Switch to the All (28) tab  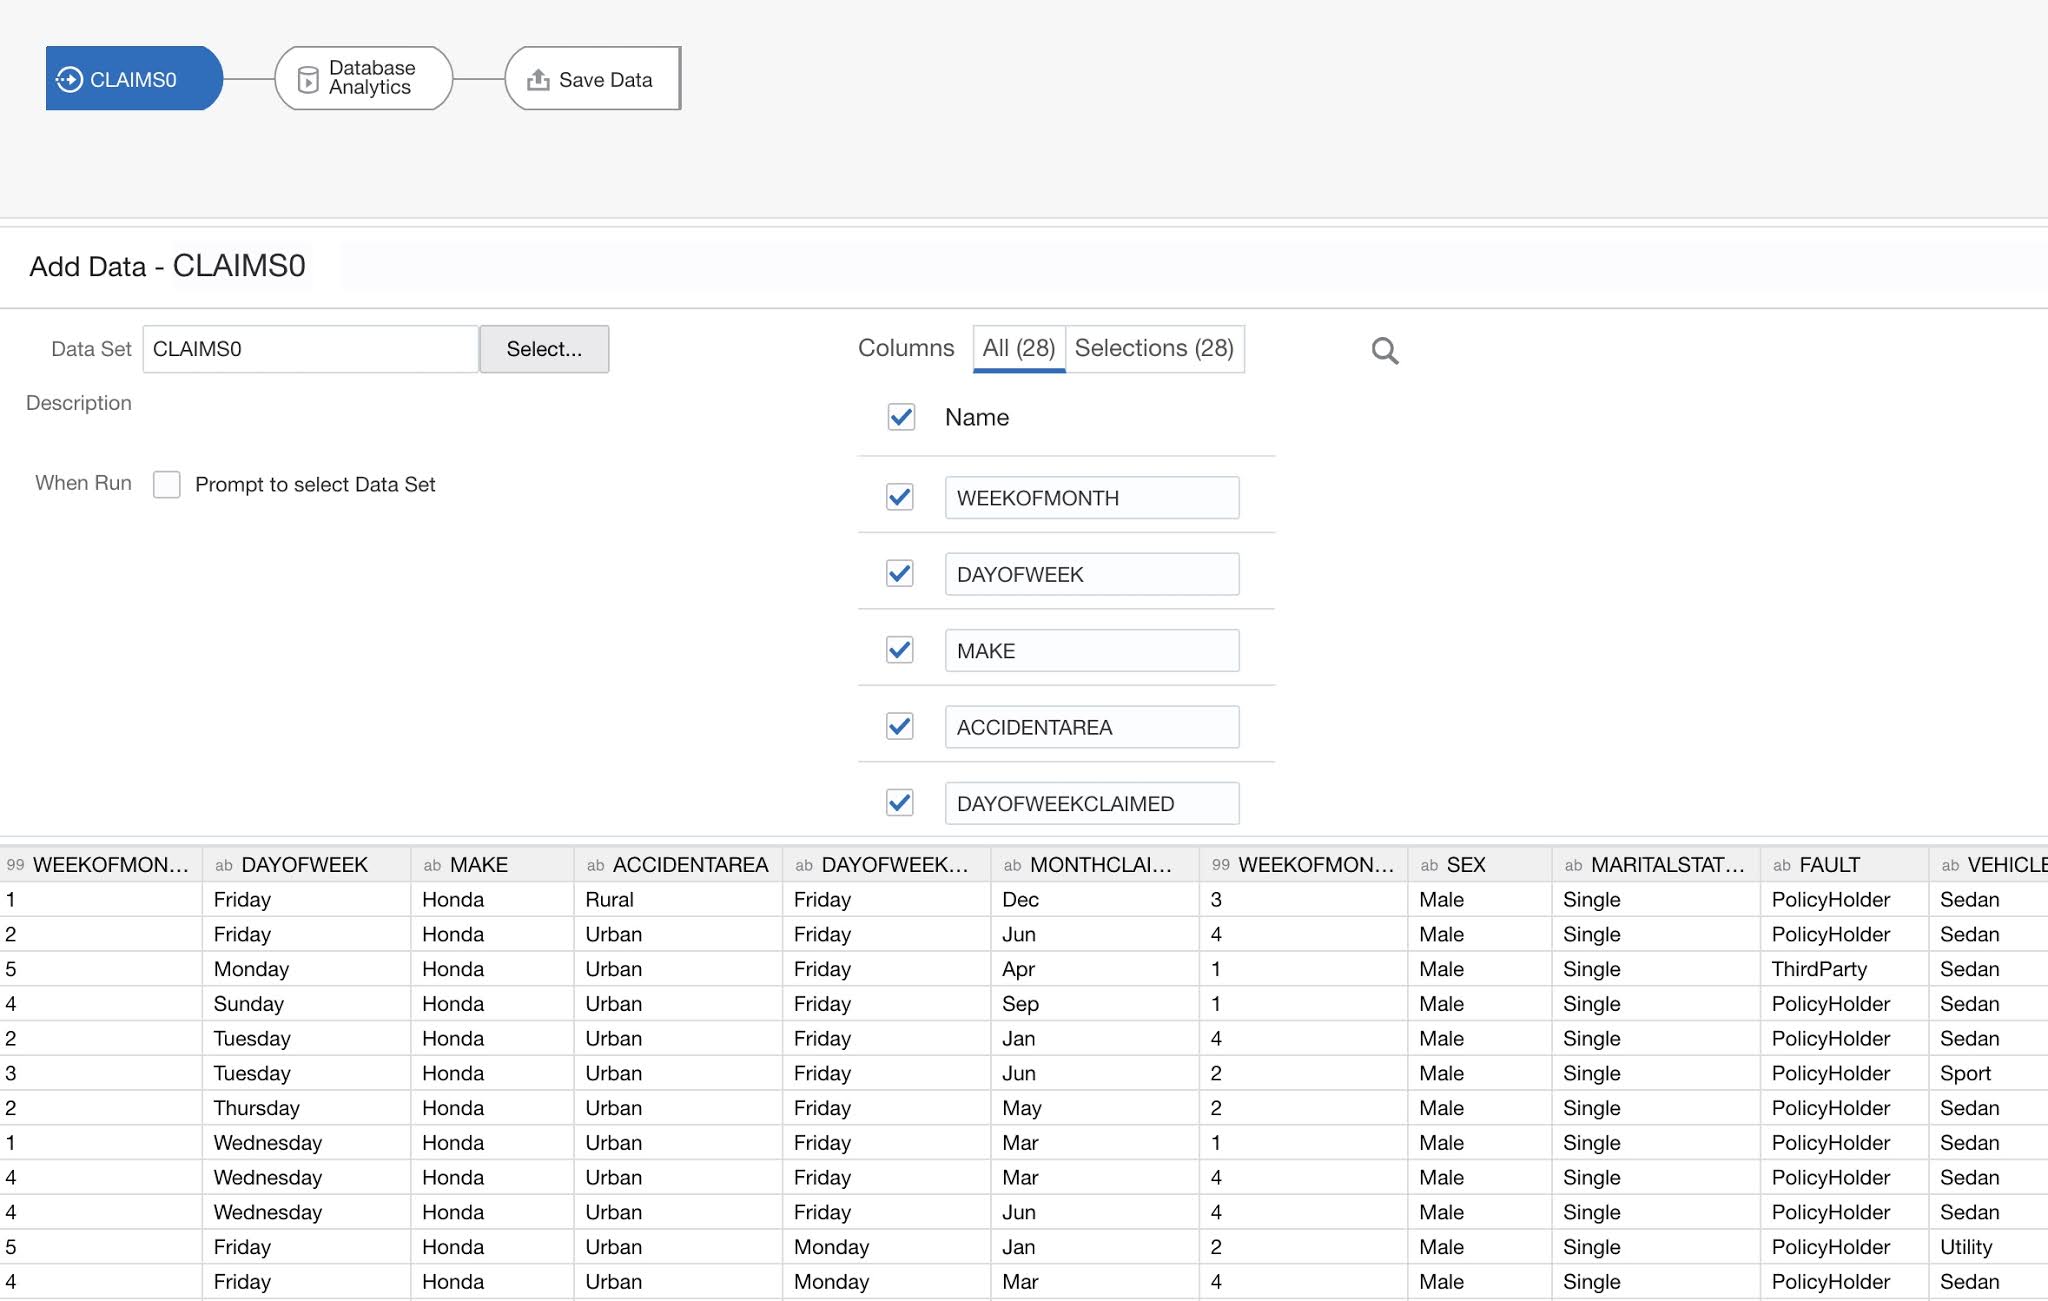[1017, 348]
